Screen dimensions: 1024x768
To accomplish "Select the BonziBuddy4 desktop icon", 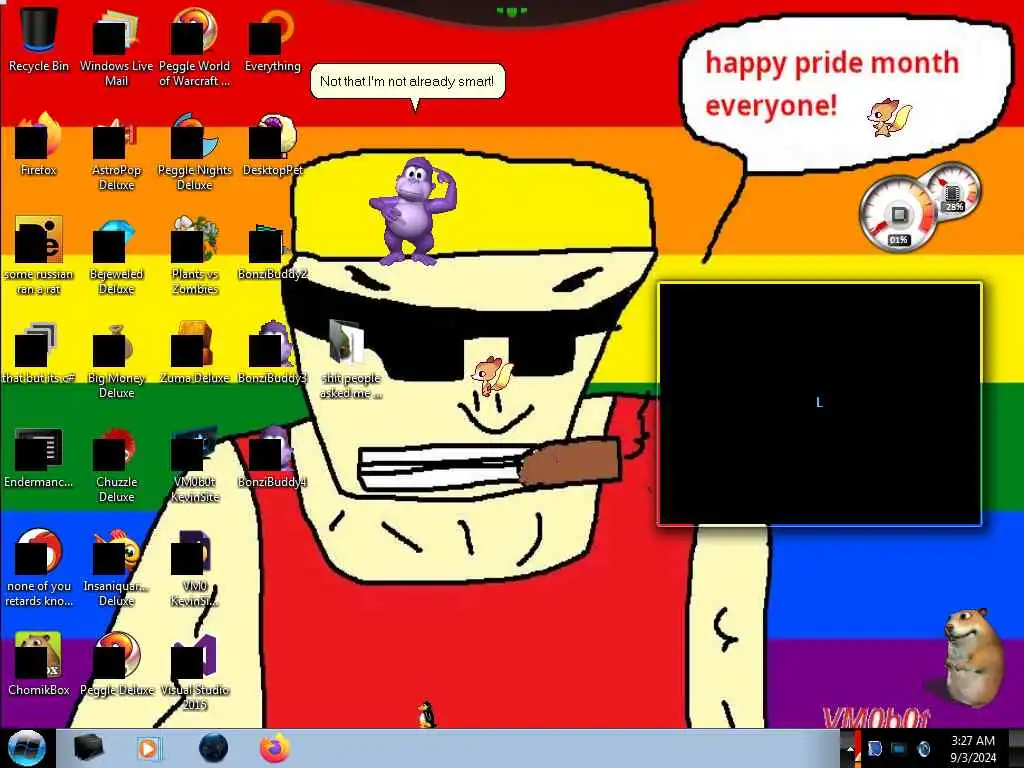I will point(272,457).
